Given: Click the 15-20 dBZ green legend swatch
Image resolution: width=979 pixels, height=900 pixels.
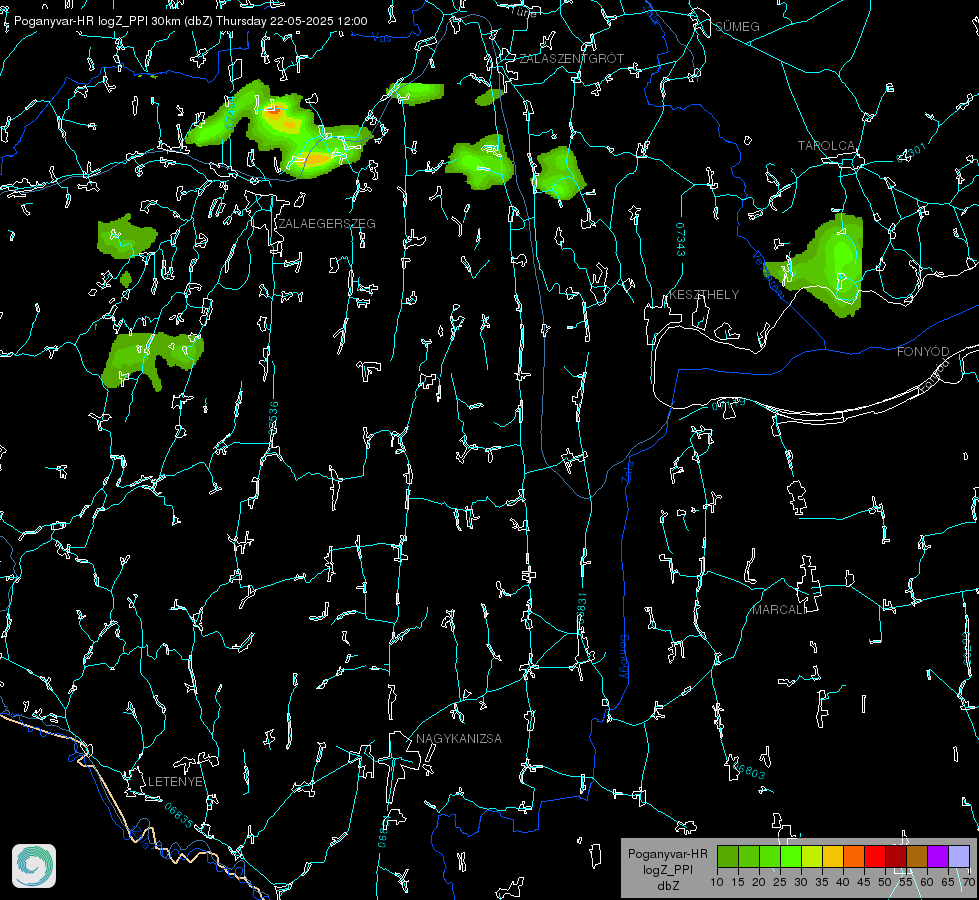Looking at the screenshot, I should click(749, 856).
